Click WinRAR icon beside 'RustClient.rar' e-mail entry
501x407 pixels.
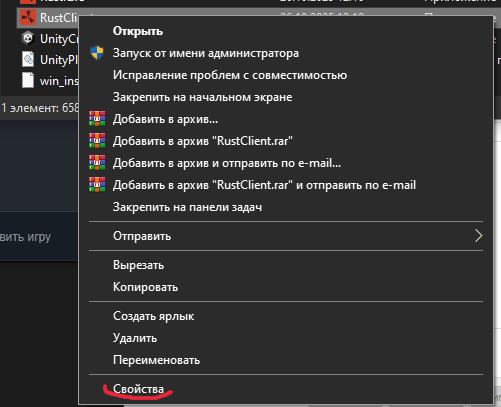tap(97, 184)
